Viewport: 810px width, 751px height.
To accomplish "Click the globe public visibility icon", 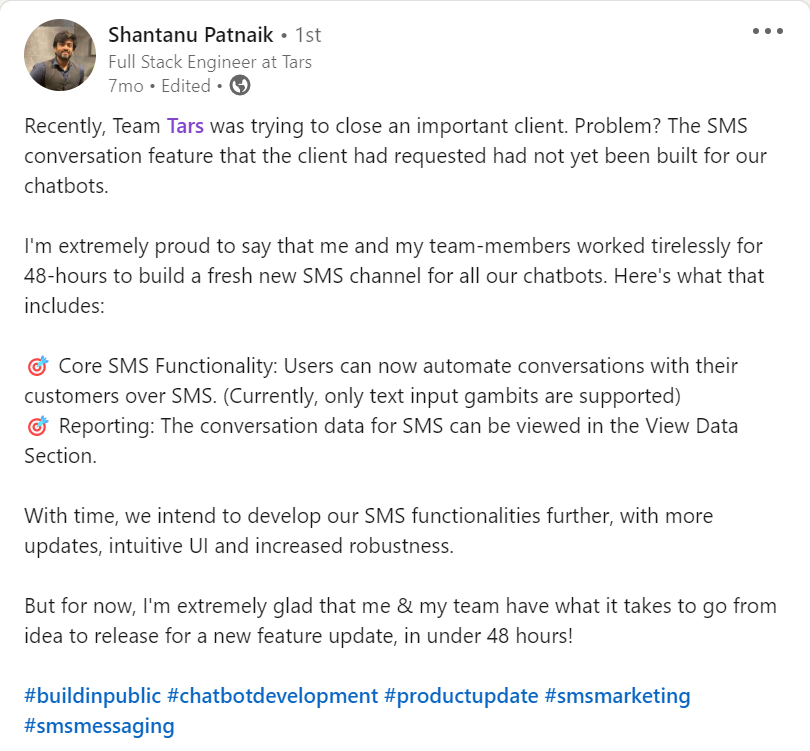I will [240, 86].
